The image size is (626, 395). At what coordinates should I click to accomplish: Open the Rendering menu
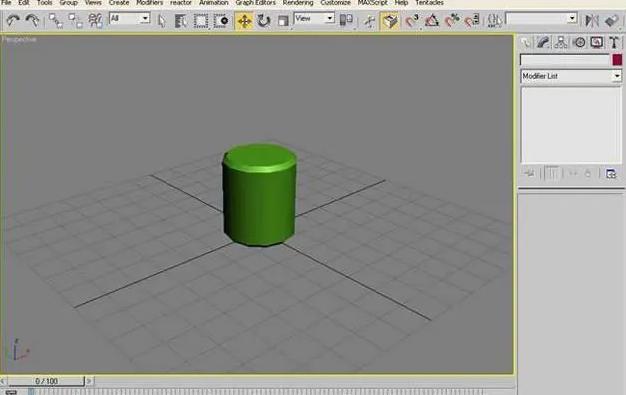[x=298, y=3]
